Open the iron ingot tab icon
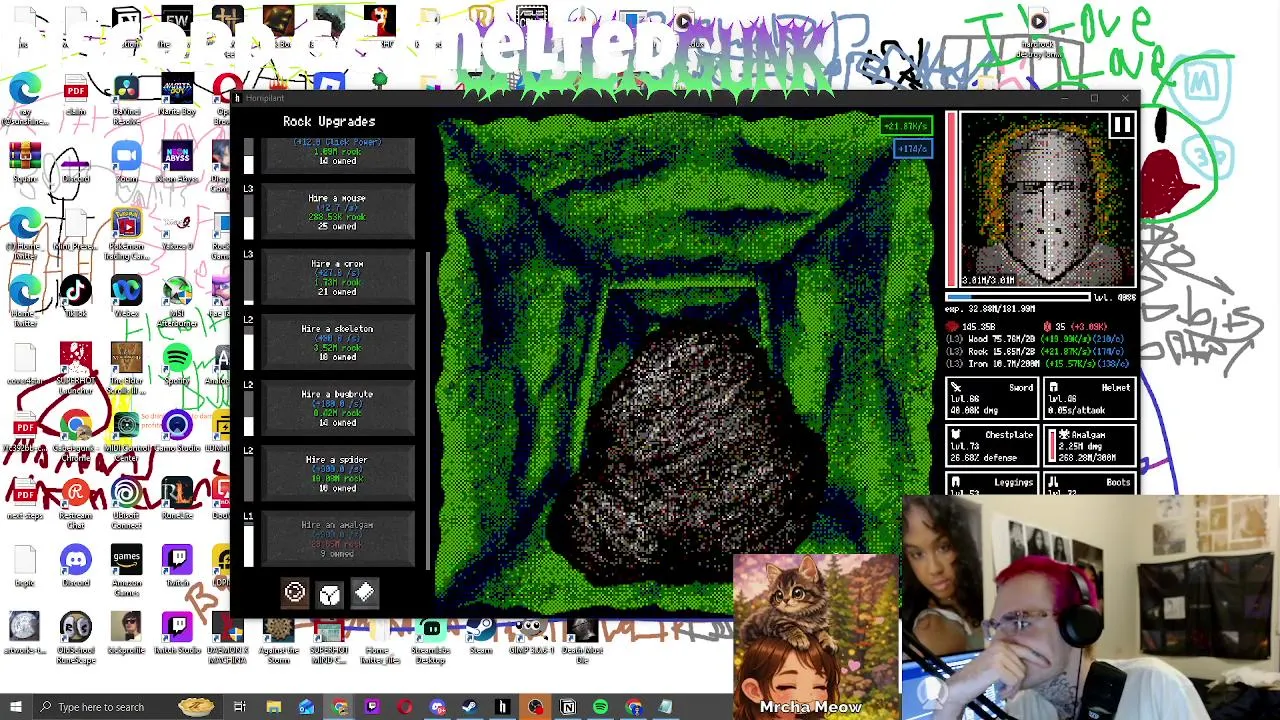Viewport: 1280px width, 720px height. [364, 593]
